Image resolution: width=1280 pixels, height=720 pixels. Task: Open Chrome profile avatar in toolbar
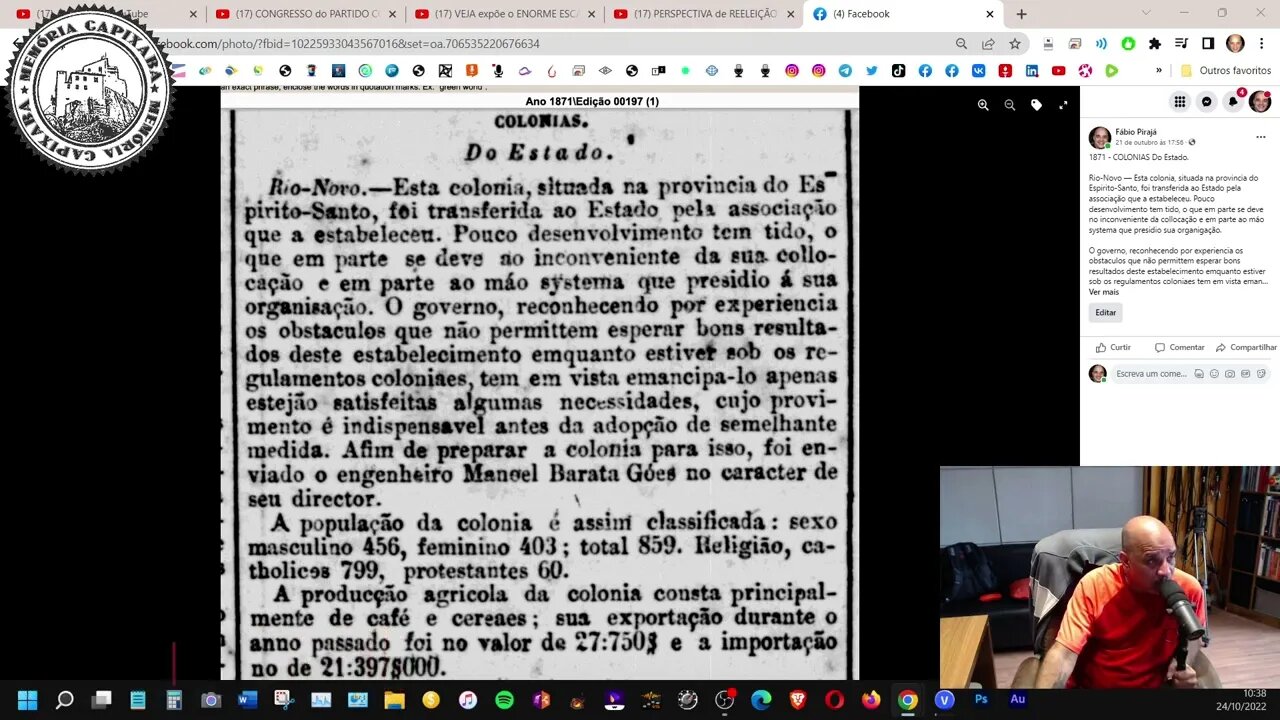point(1235,44)
